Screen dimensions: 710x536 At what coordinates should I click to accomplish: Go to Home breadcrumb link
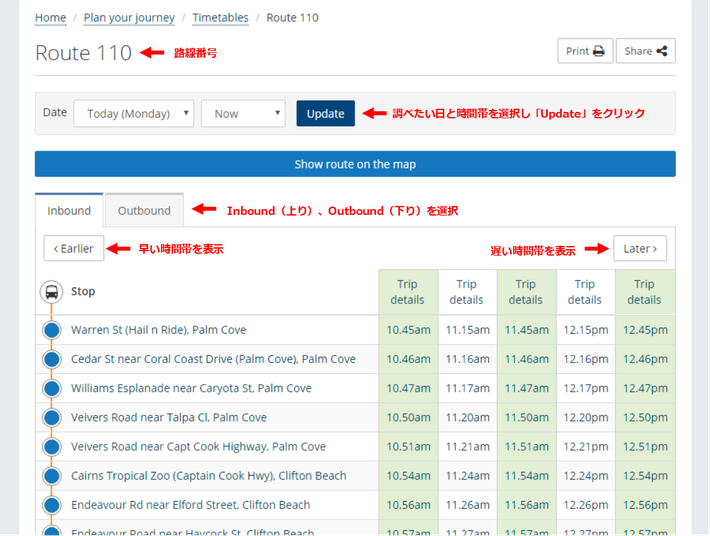click(x=50, y=18)
